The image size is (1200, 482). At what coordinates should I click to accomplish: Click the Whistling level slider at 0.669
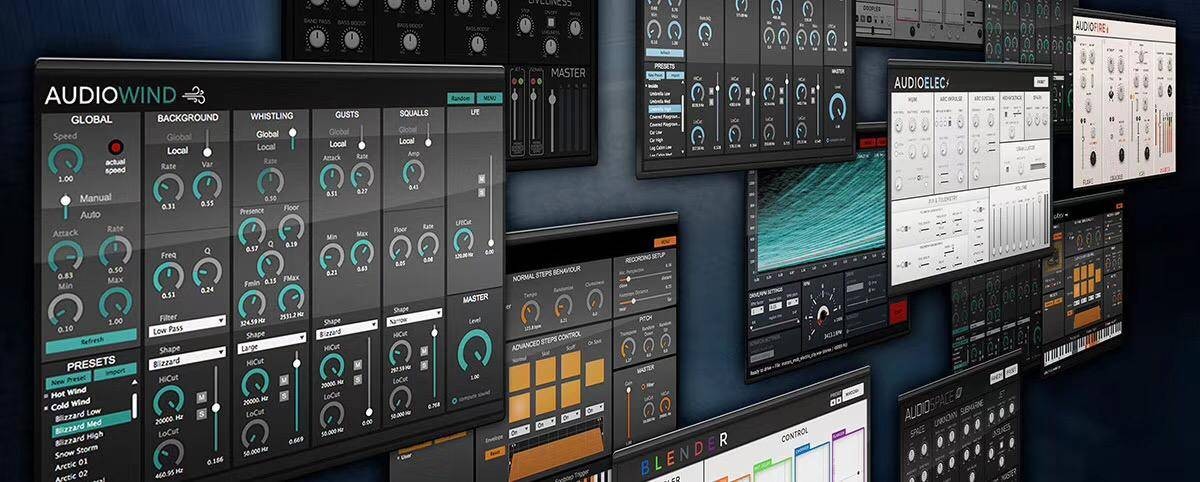tap(296, 390)
